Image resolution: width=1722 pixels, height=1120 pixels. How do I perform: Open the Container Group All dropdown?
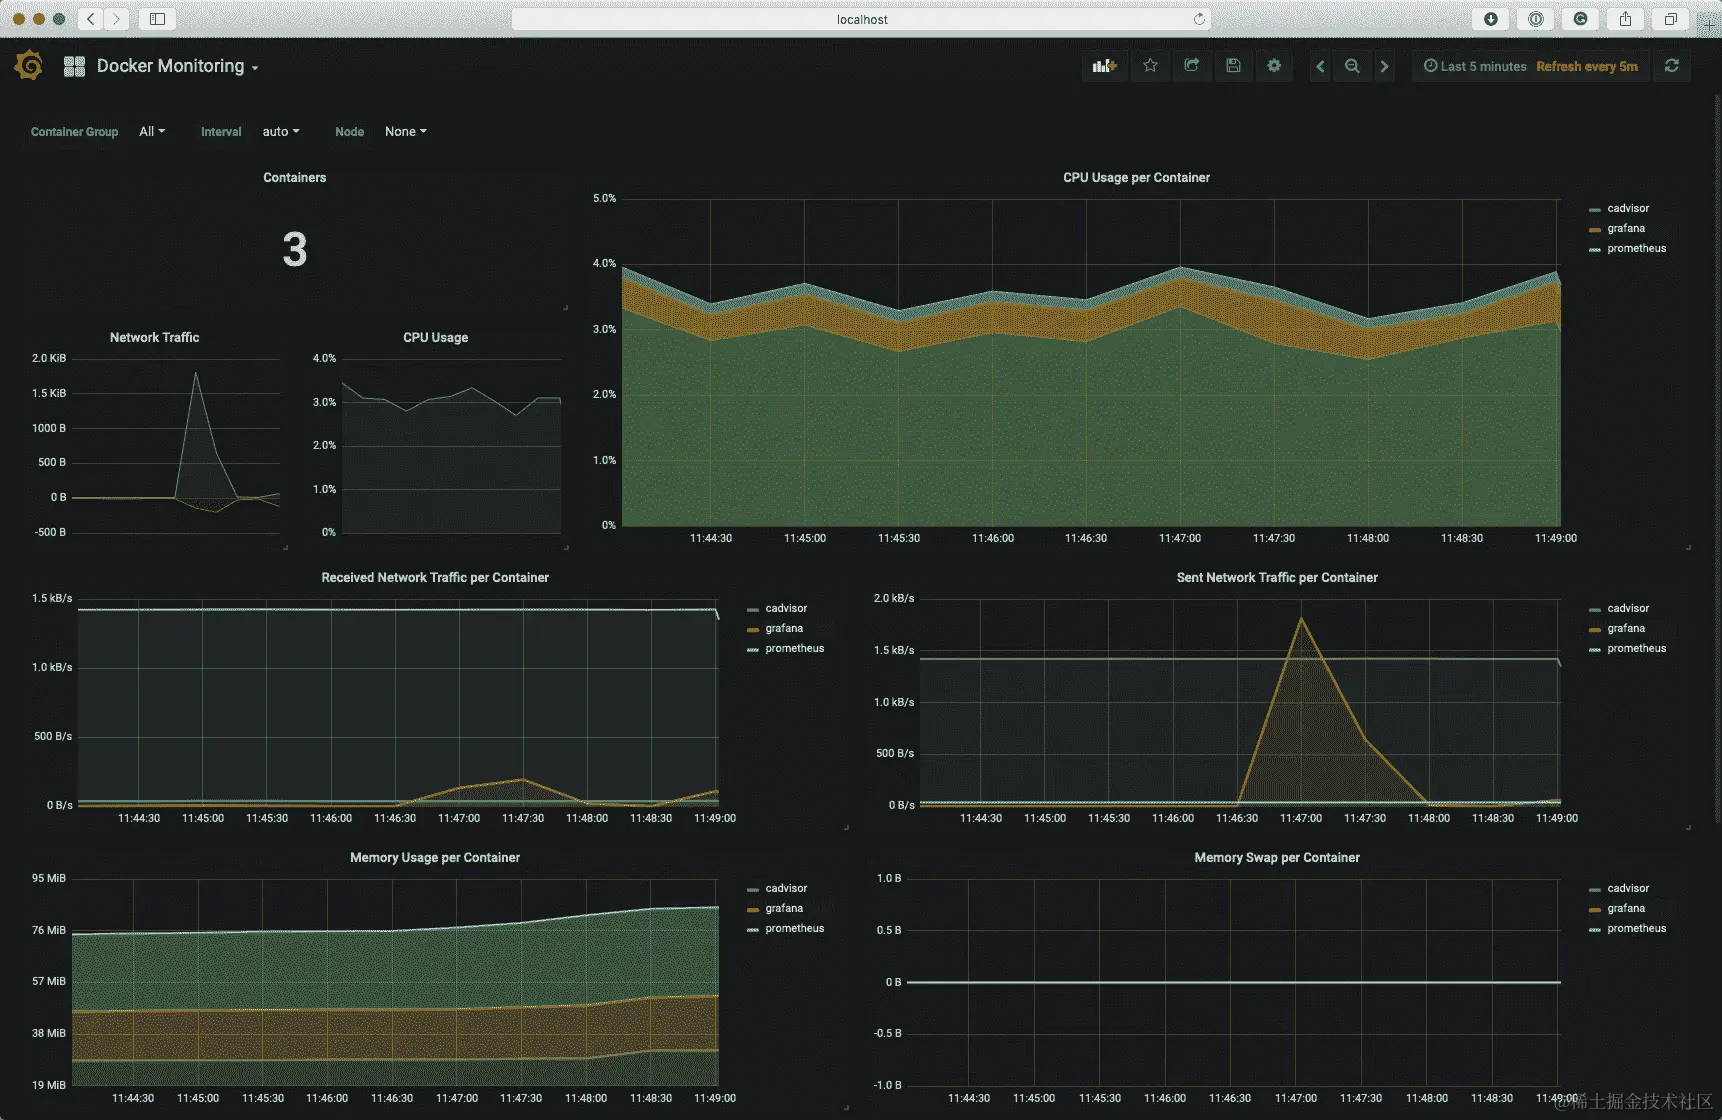(152, 132)
